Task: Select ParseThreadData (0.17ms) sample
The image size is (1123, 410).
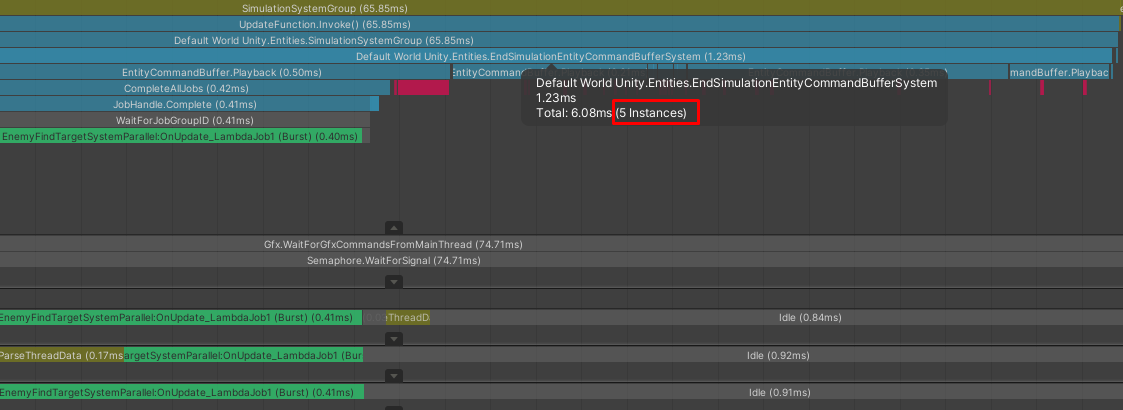Action: 62,355
